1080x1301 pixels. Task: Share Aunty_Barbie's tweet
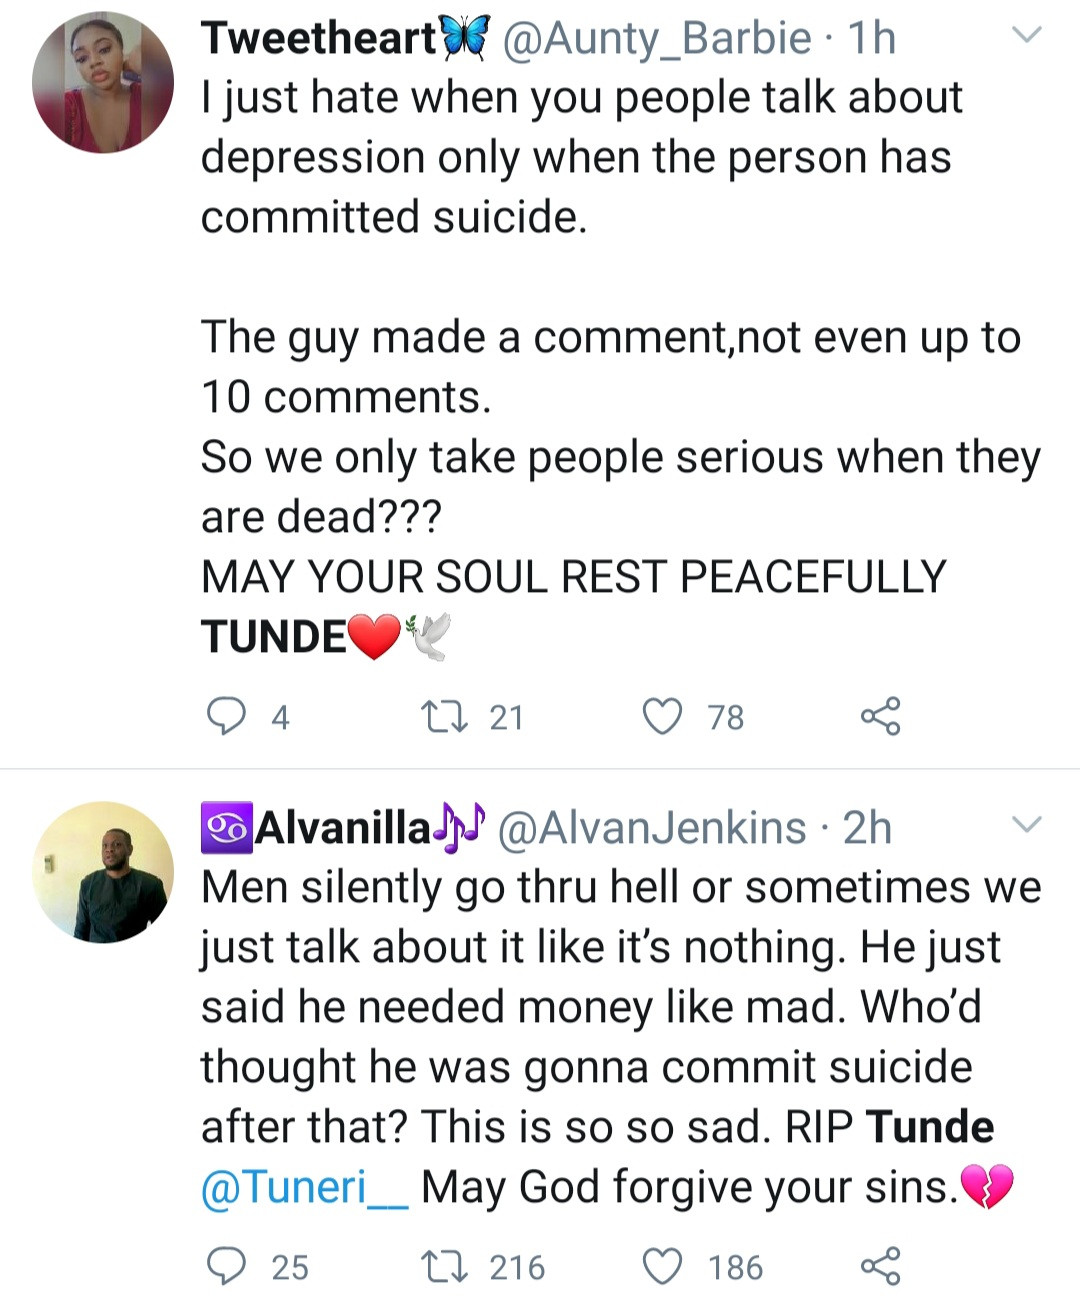pyautogui.click(x=880, y=717)
